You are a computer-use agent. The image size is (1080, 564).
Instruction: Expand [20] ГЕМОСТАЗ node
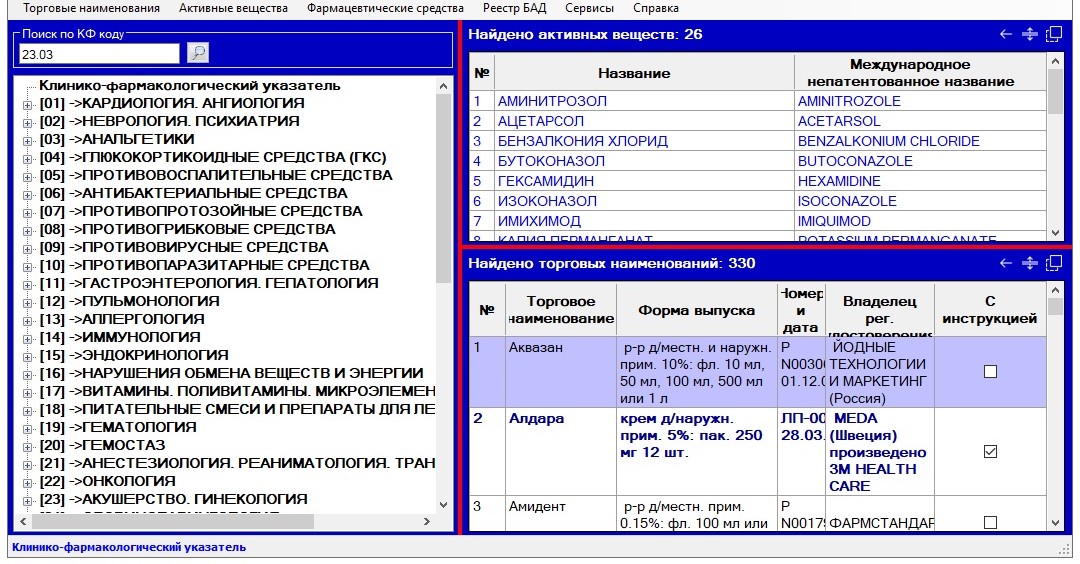(x=28, y=446)
